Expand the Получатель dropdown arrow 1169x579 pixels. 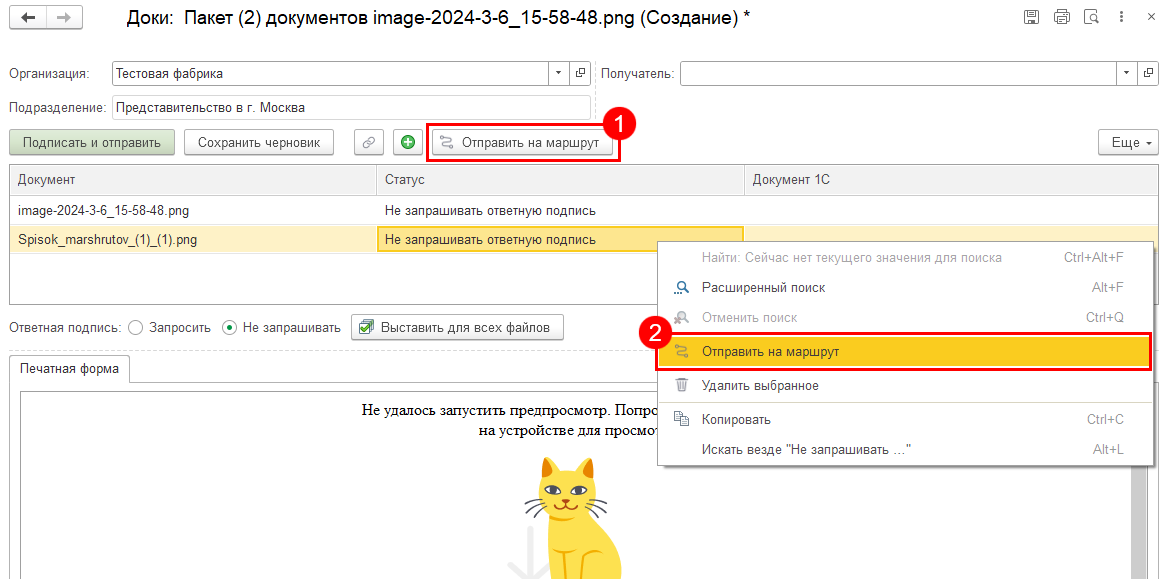point(1126,74)
